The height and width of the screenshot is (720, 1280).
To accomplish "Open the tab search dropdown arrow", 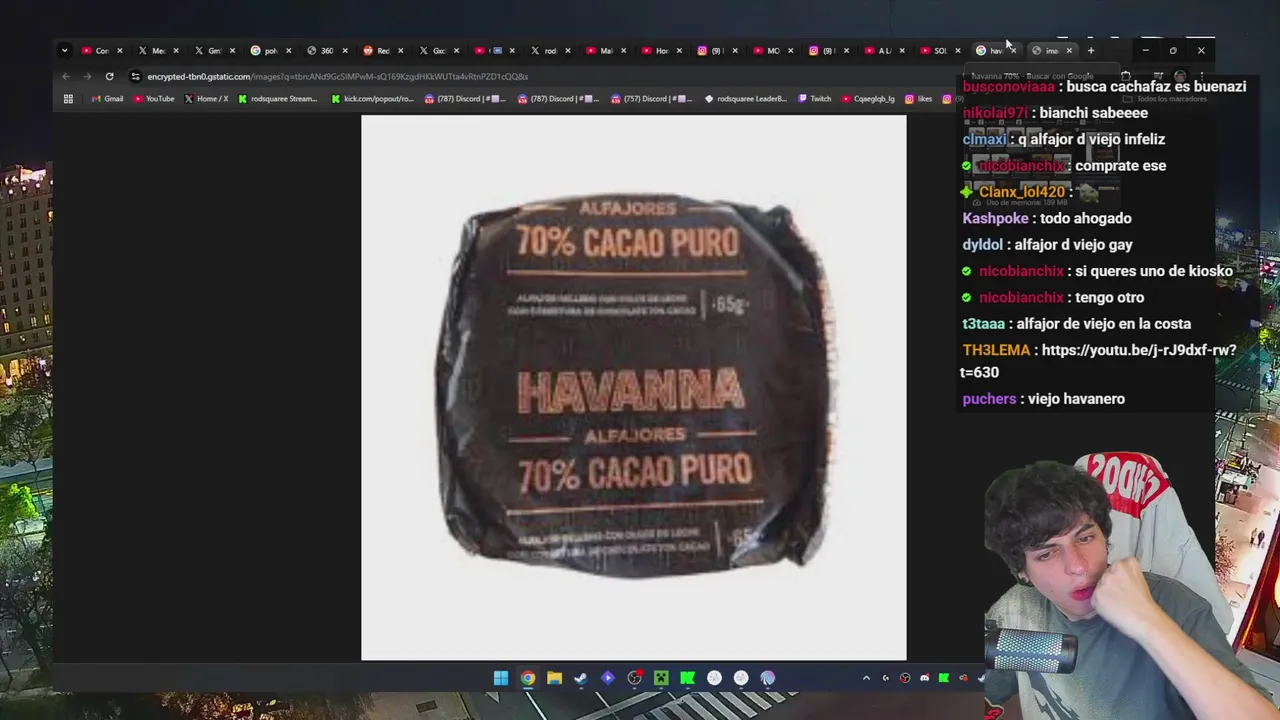I will point(65,50).
